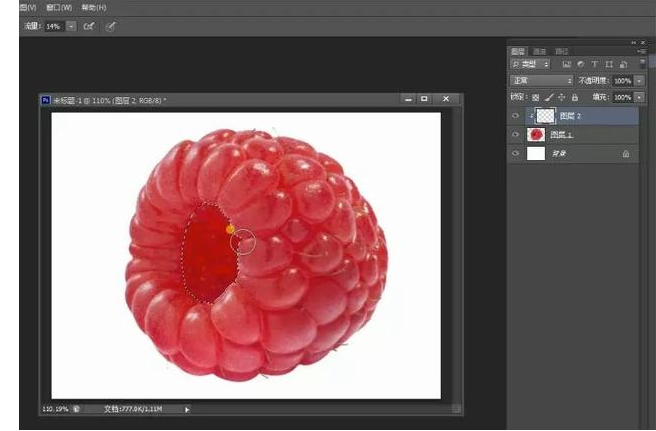Enable airbrush-style build-up icon in options bar
Screen dimensions: 656x431
pyautogui.click(x=89, y=26)
